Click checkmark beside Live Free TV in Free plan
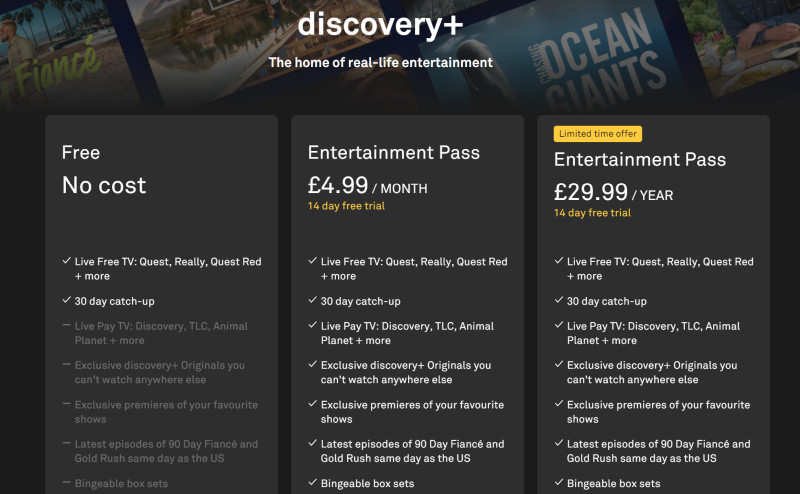 pyautogui.click(x=66, y=261)
